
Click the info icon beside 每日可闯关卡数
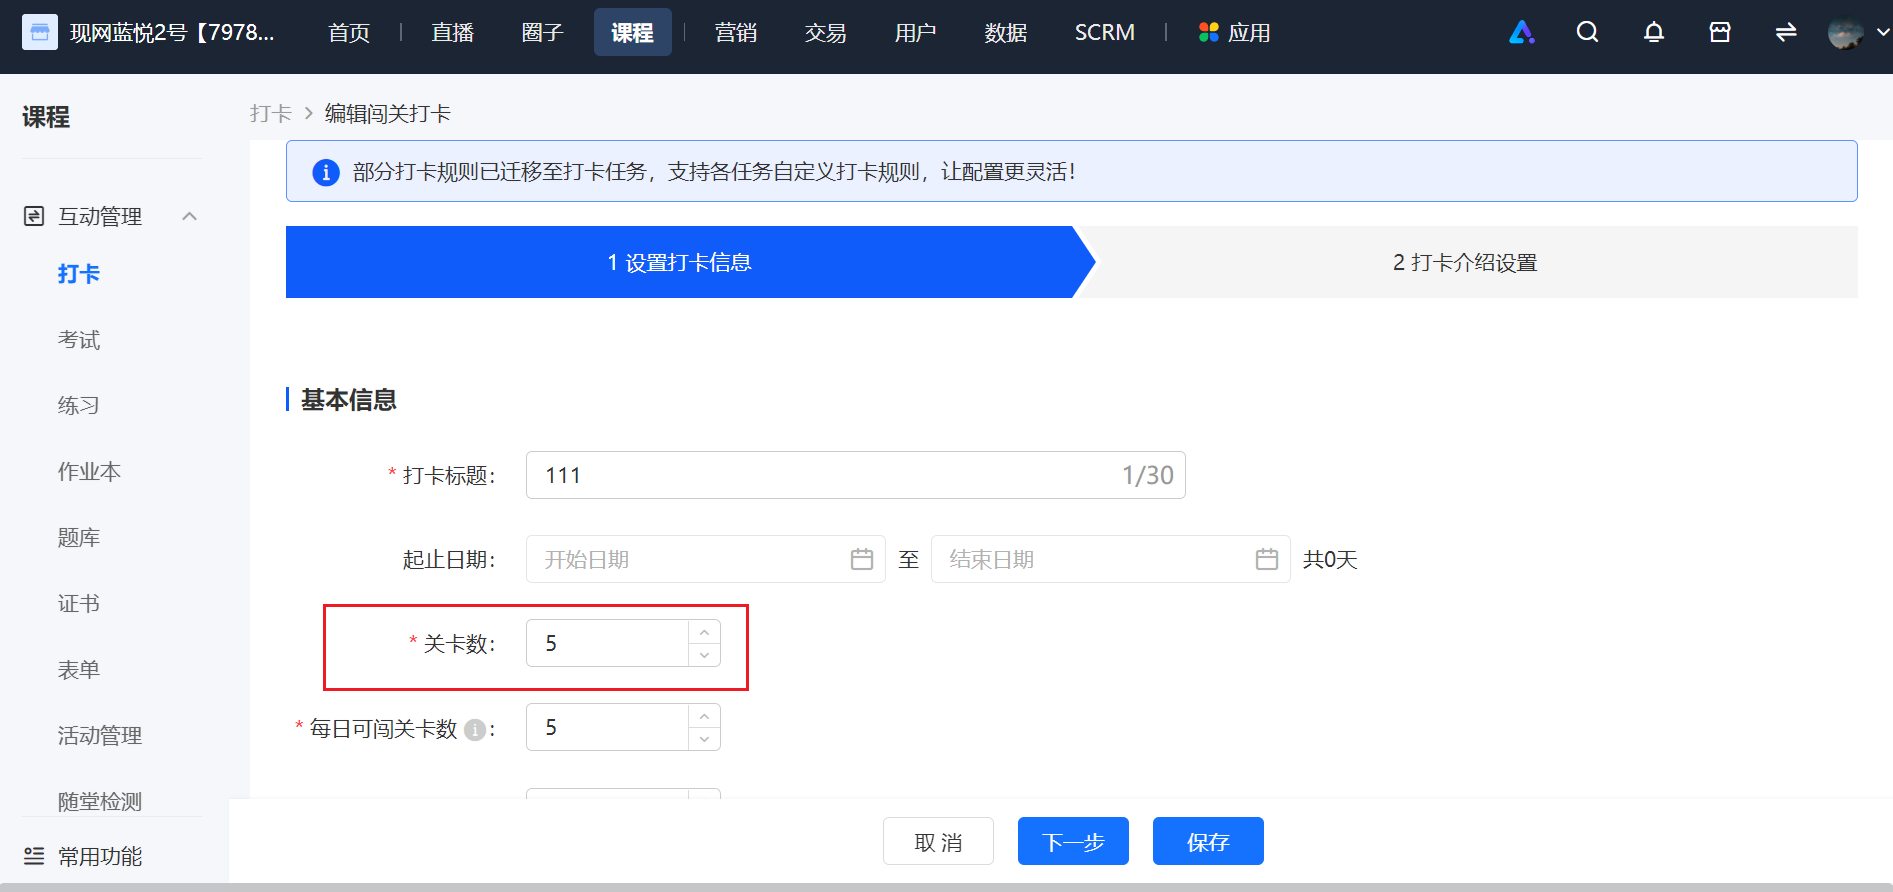(x=475, y=730)
